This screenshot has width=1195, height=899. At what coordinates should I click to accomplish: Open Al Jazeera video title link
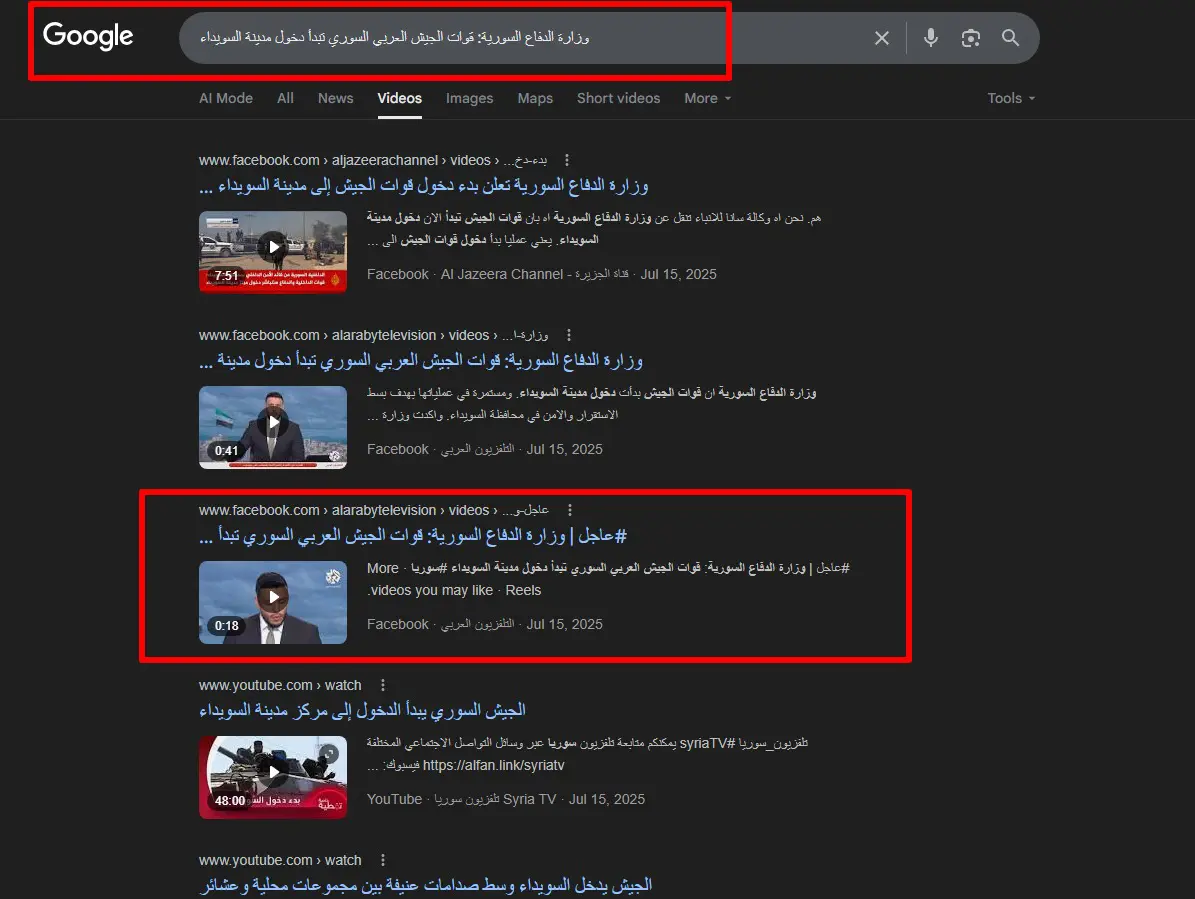point(424,185)
